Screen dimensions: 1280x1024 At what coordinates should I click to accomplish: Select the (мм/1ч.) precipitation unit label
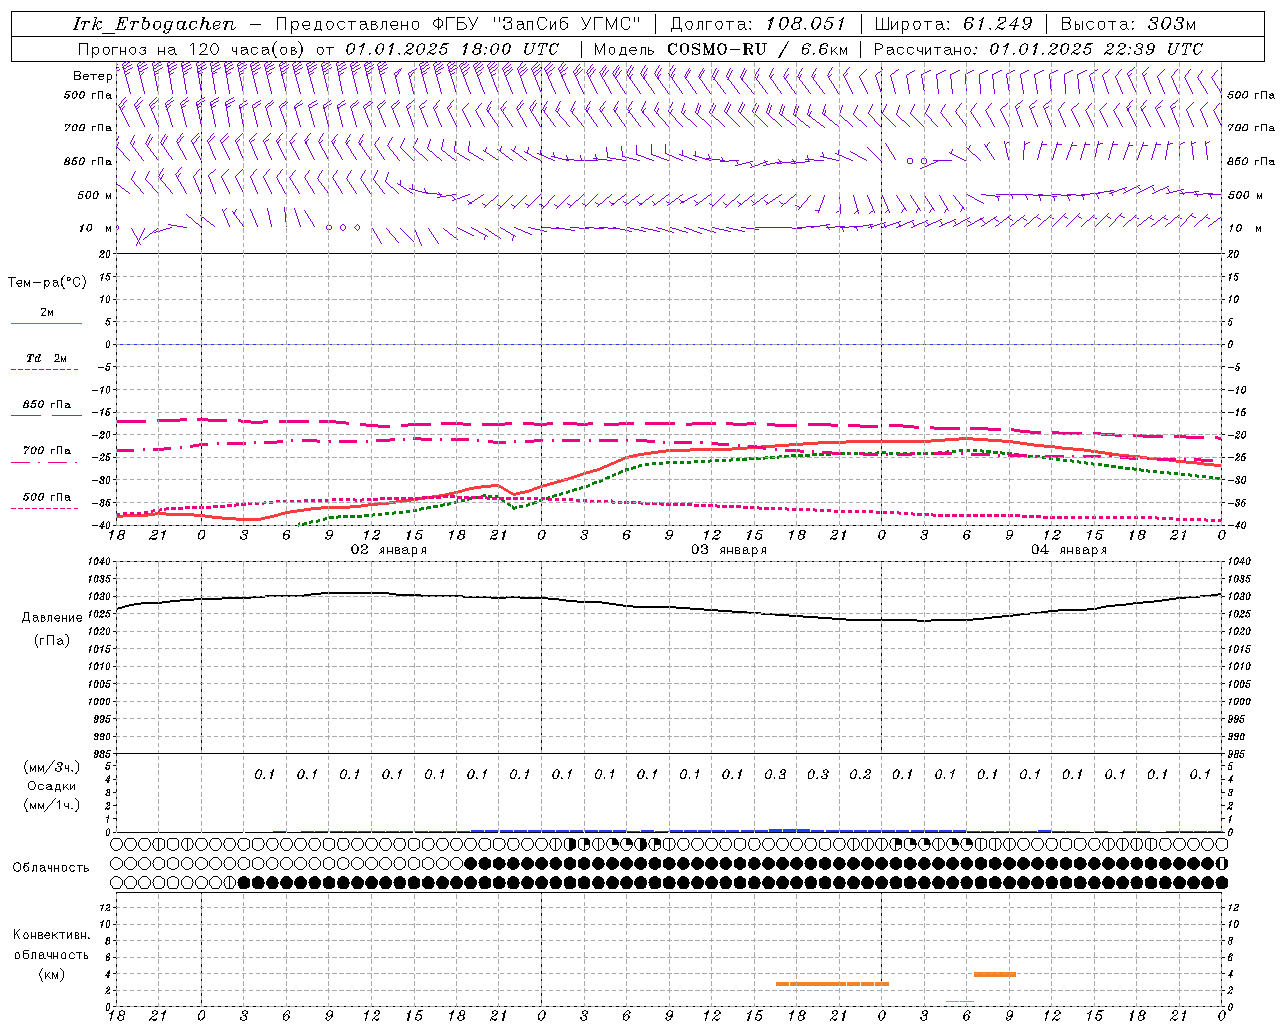click(51, 806)
